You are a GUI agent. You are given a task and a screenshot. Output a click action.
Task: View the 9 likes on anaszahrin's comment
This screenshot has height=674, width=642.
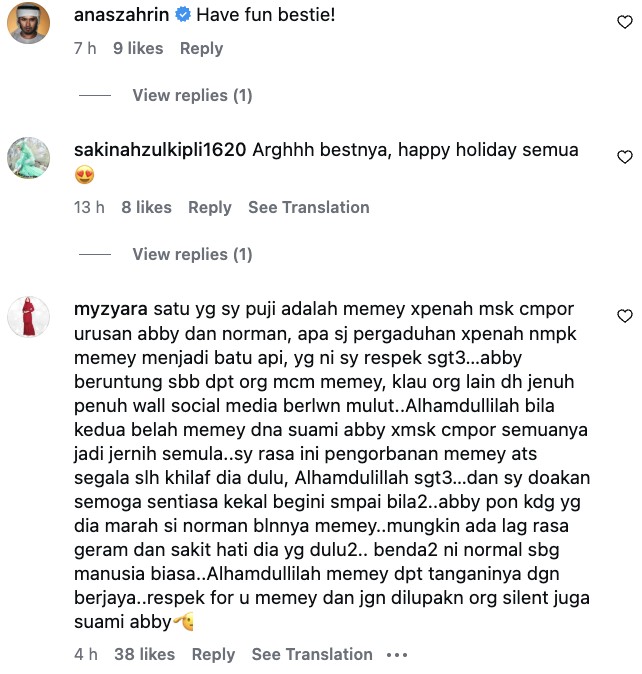coord(138,49)
